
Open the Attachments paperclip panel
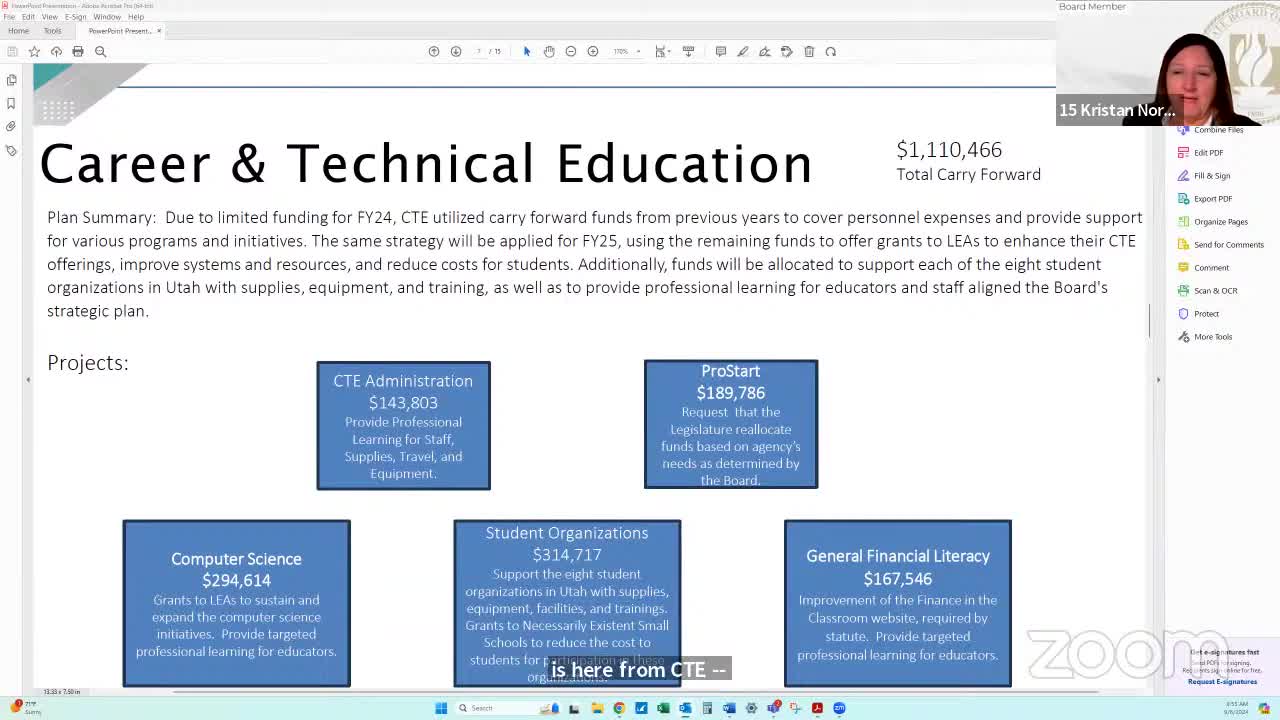[12, 127]
